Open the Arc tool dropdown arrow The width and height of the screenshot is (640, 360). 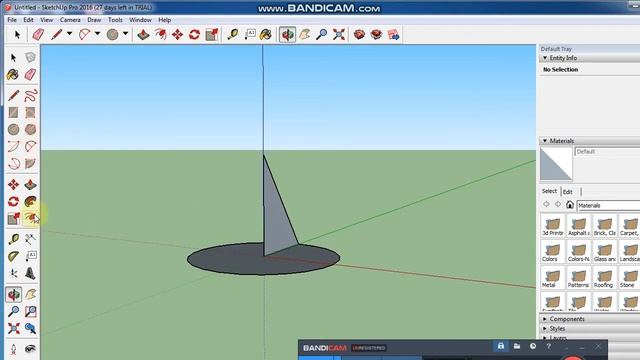[97, 34]
